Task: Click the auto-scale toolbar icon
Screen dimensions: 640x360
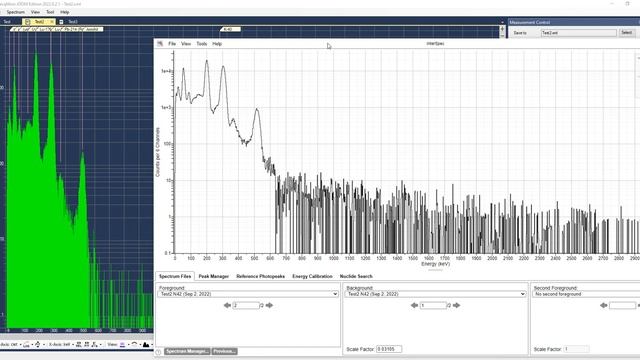Action: (x=38, y=345)
